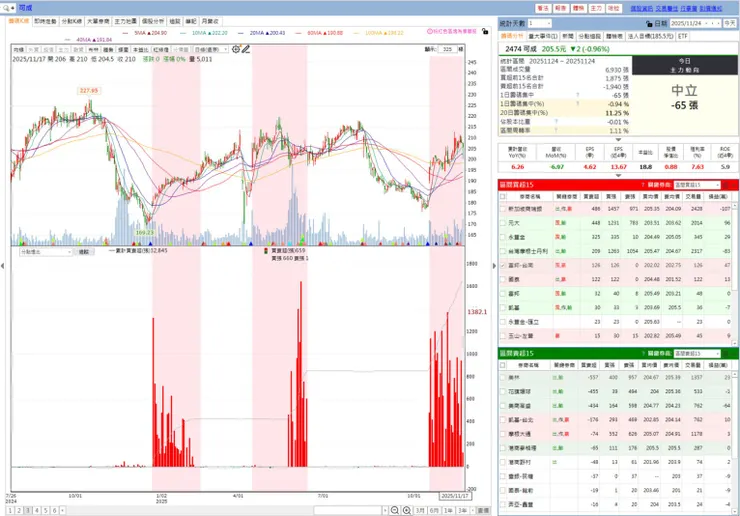This screenshot has height=516, width=740.
Task: Click the icon right of the 區間賣超15 dropdown
Action: (726, 353)
